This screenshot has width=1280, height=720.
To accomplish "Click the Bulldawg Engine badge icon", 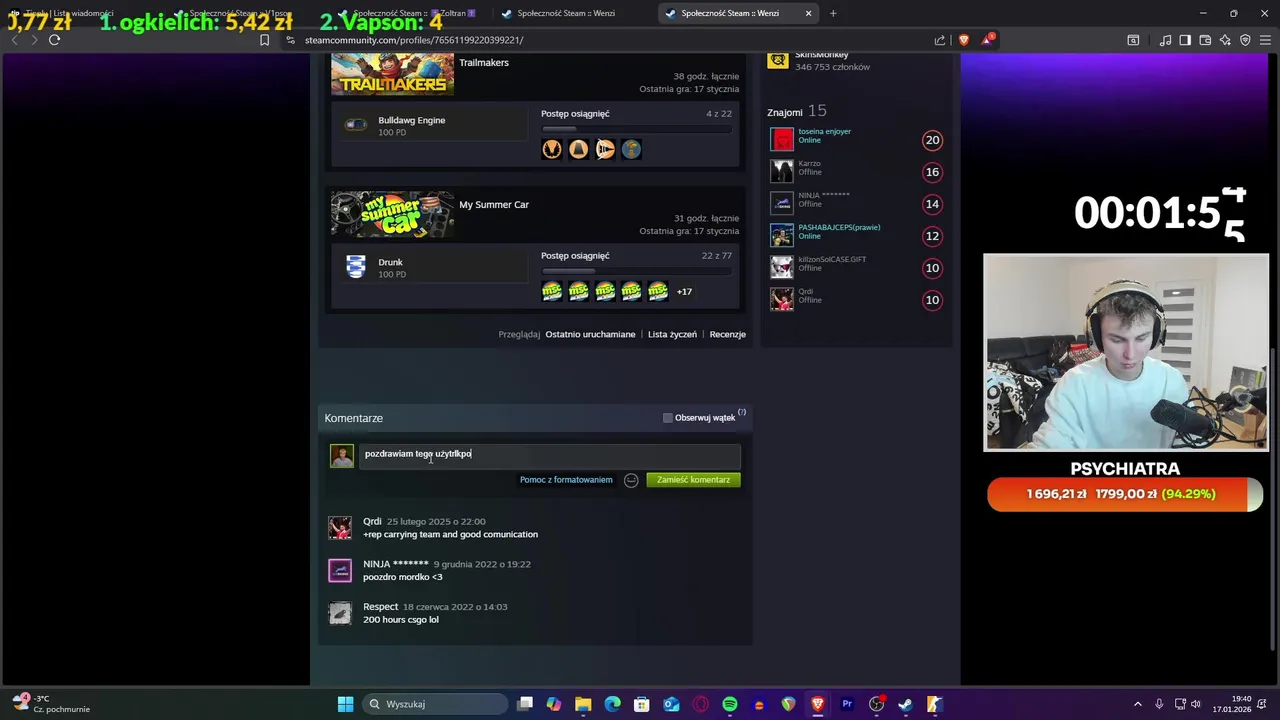I will tap(355, 125).
